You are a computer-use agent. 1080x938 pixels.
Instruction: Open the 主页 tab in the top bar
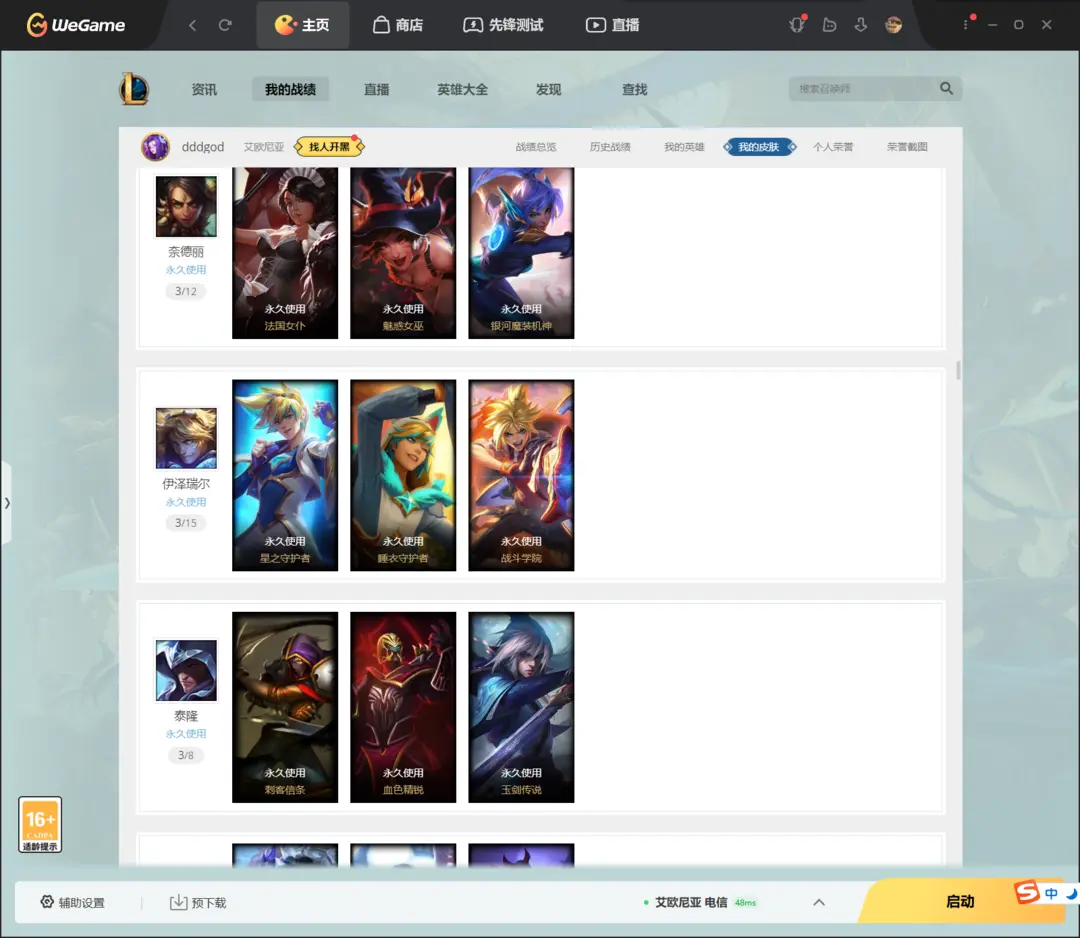[x=302, y=25]
